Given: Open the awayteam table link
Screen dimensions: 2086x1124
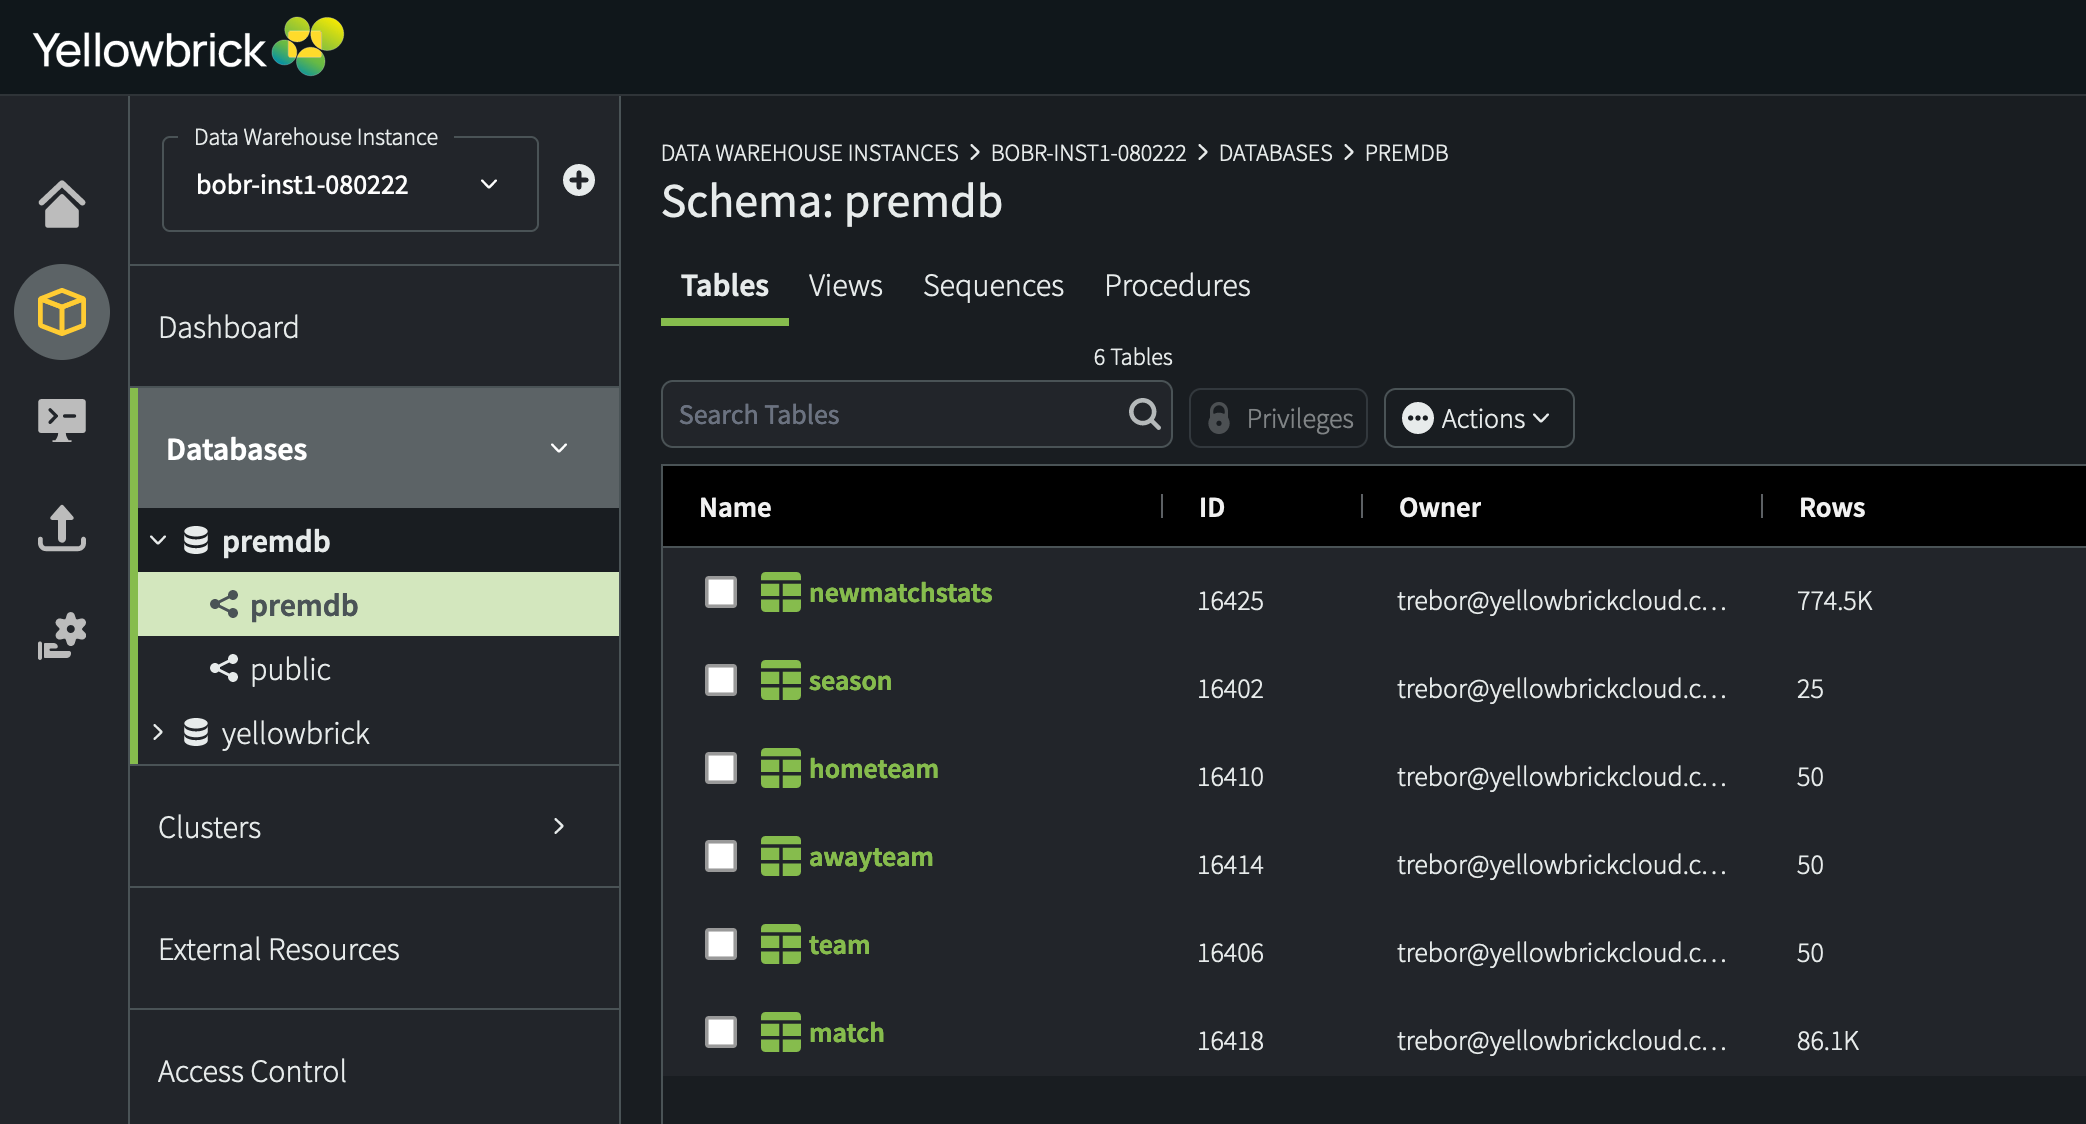Looking at the screenshot, I should 870,857.
